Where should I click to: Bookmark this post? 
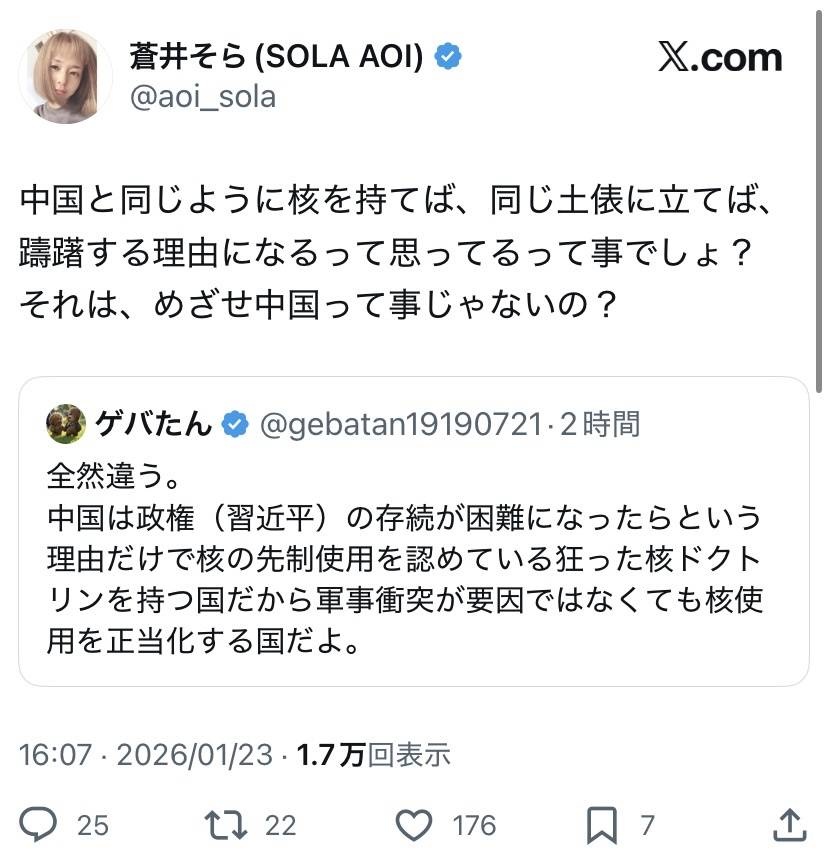point(602,824)
